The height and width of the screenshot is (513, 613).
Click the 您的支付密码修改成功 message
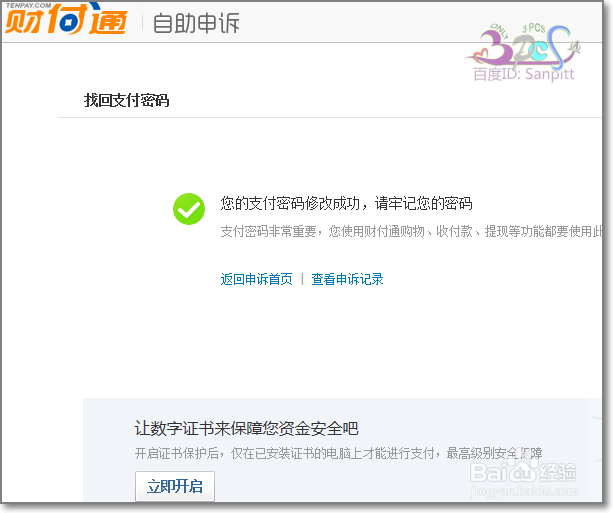click(346, 203)
